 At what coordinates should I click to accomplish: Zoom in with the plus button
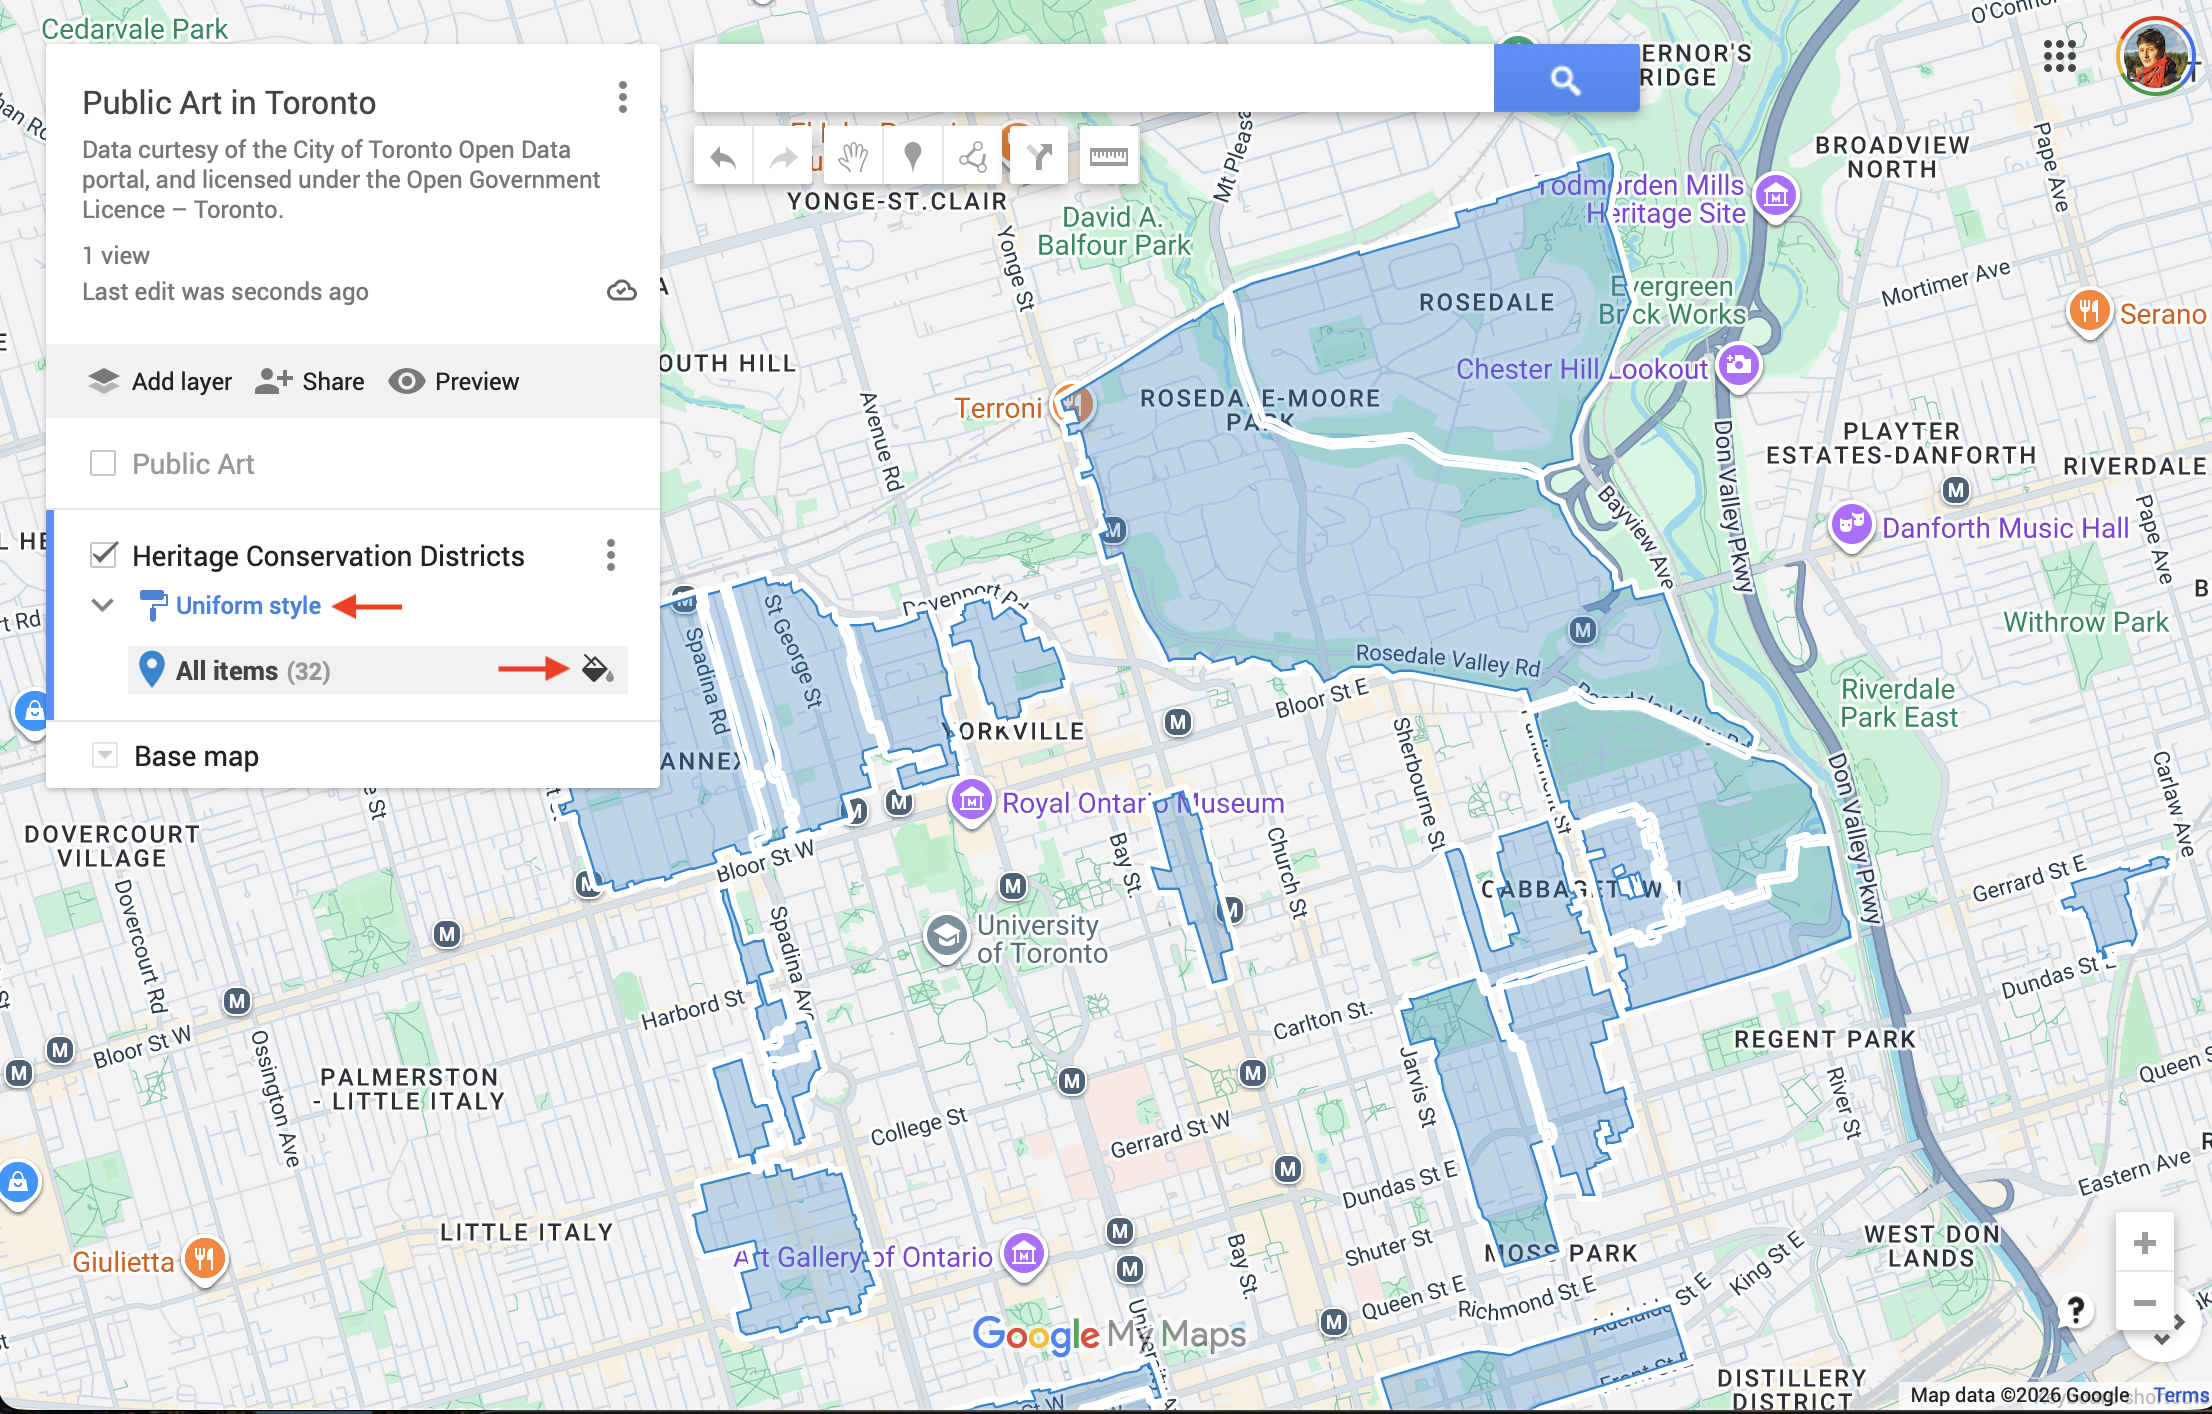point(2144,1243)
